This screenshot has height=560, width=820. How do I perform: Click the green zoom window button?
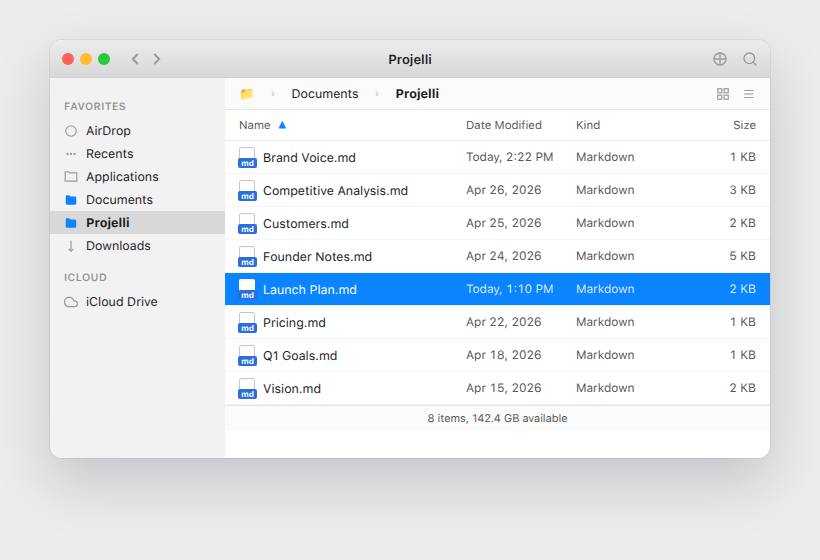(104, 59)
